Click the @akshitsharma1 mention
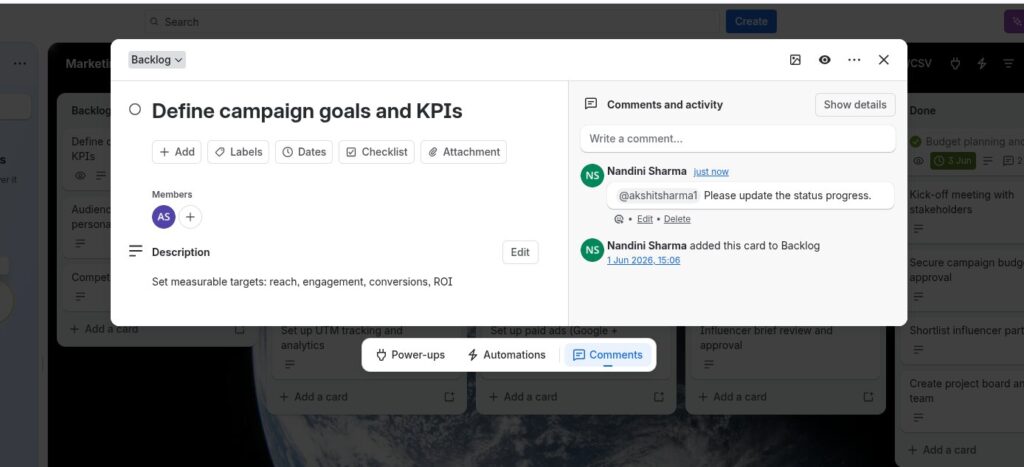 [658, 195]
